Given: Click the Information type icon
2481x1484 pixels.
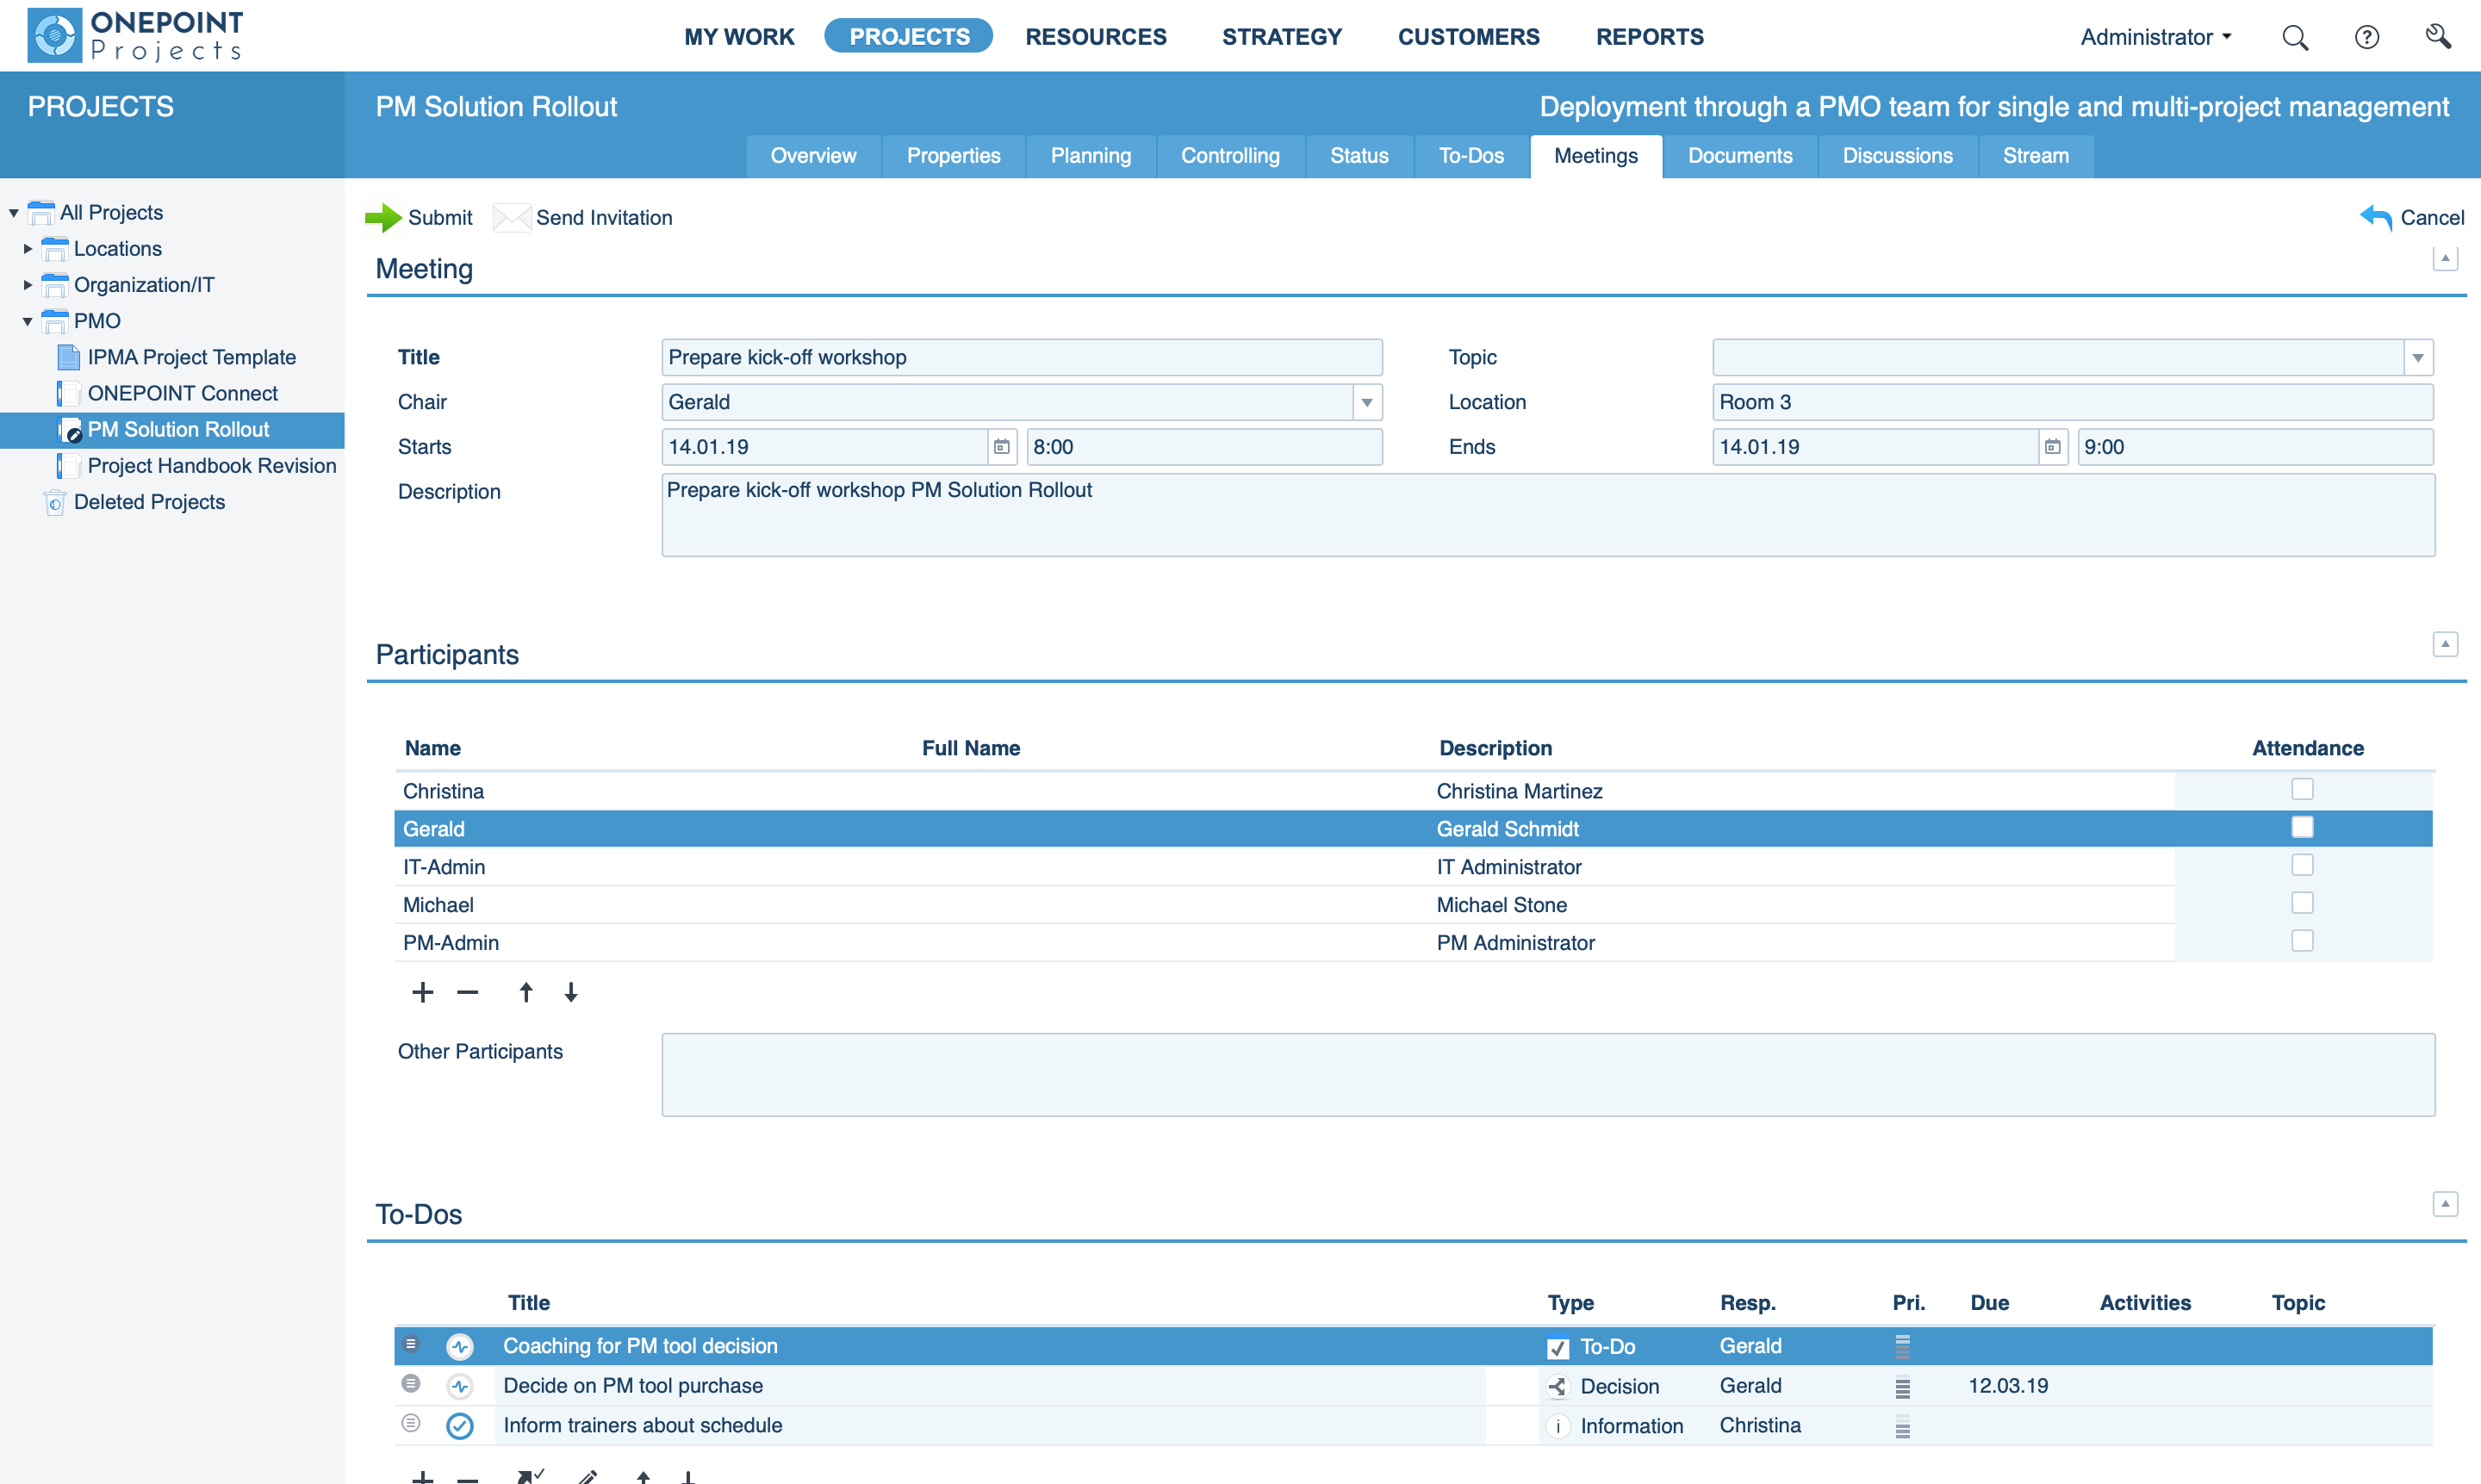Looking at the screenshot, I should (1557, 1427).
